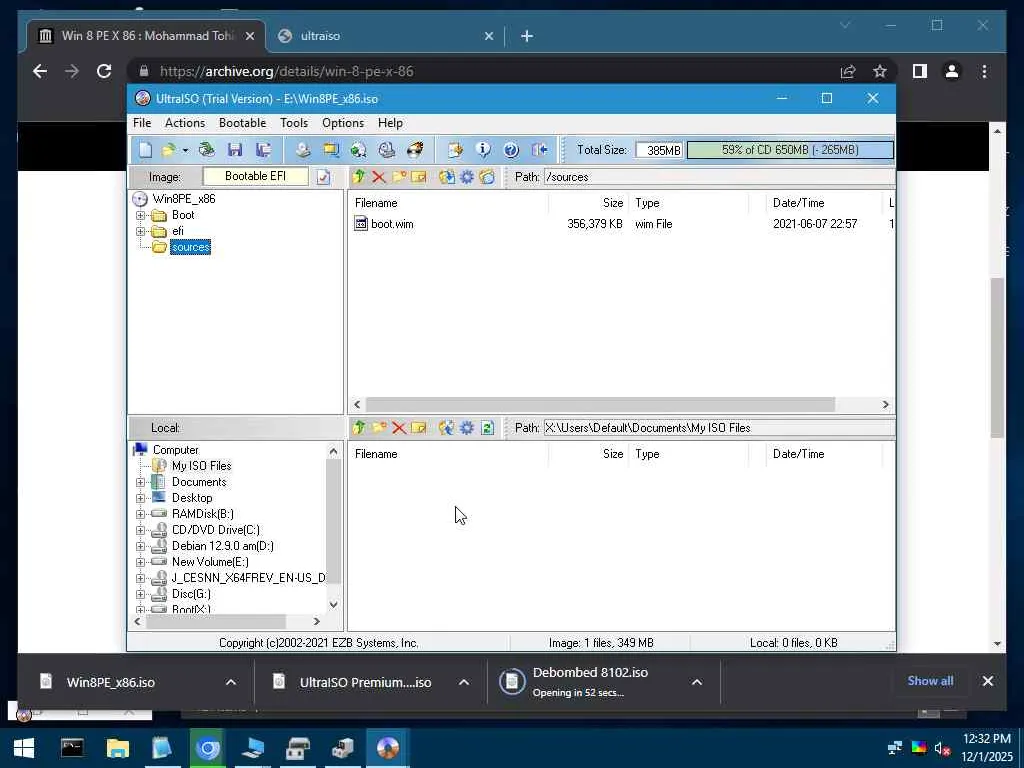This screenshot has width=1024, height=768.
Task: Click green Refresh icon in Local pane toolbar
Action: tap(487, 428)
